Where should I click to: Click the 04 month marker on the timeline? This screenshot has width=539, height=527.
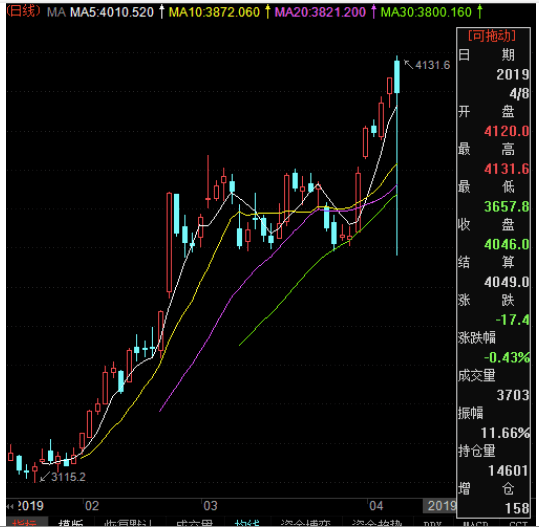pos(376,506)
